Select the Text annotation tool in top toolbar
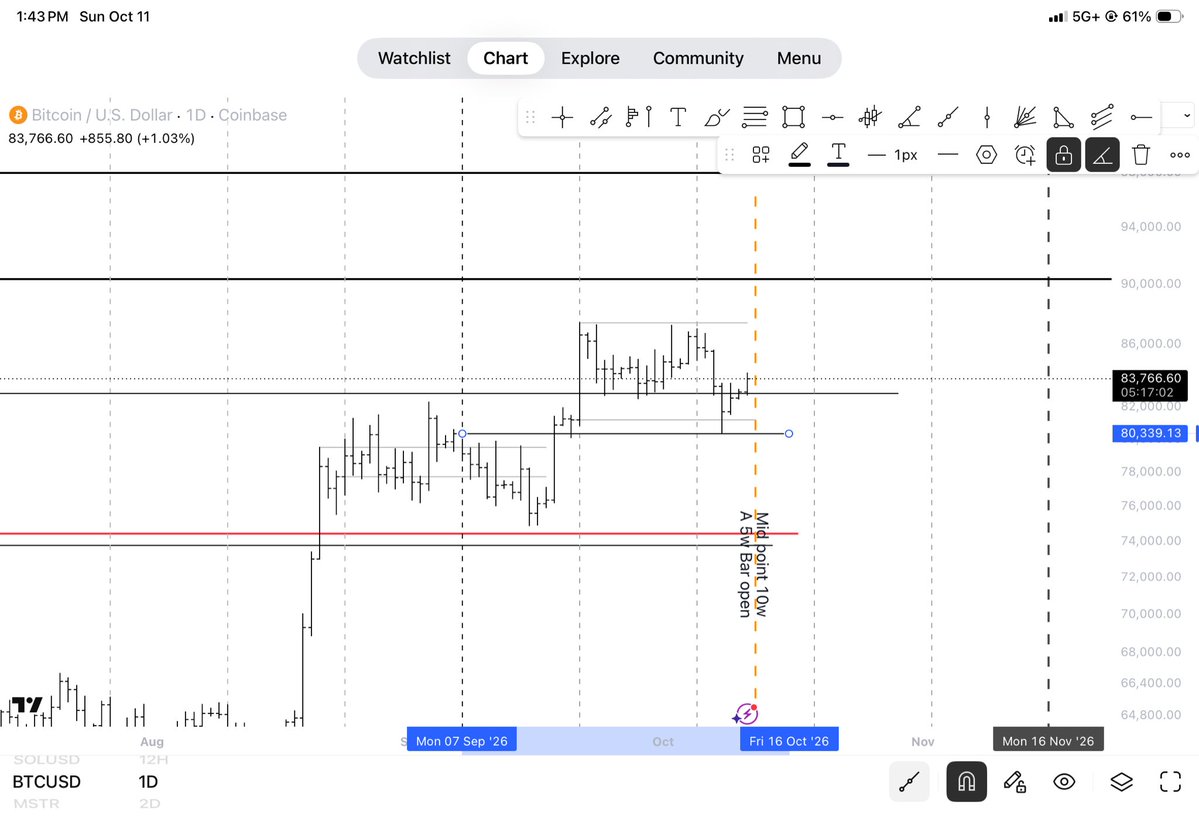The width and height of the screenshot is (1199, 834). [x=677, y=117]
